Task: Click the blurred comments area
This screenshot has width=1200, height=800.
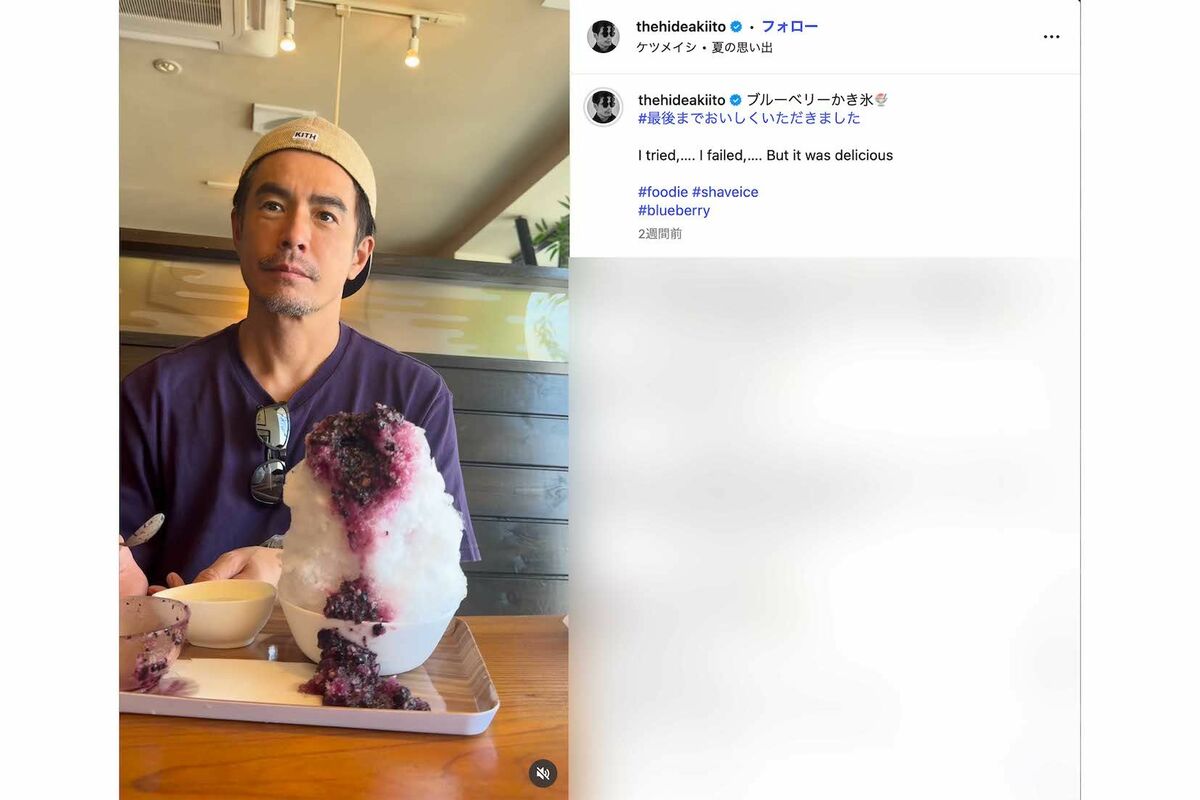Action: coord(825,528)
